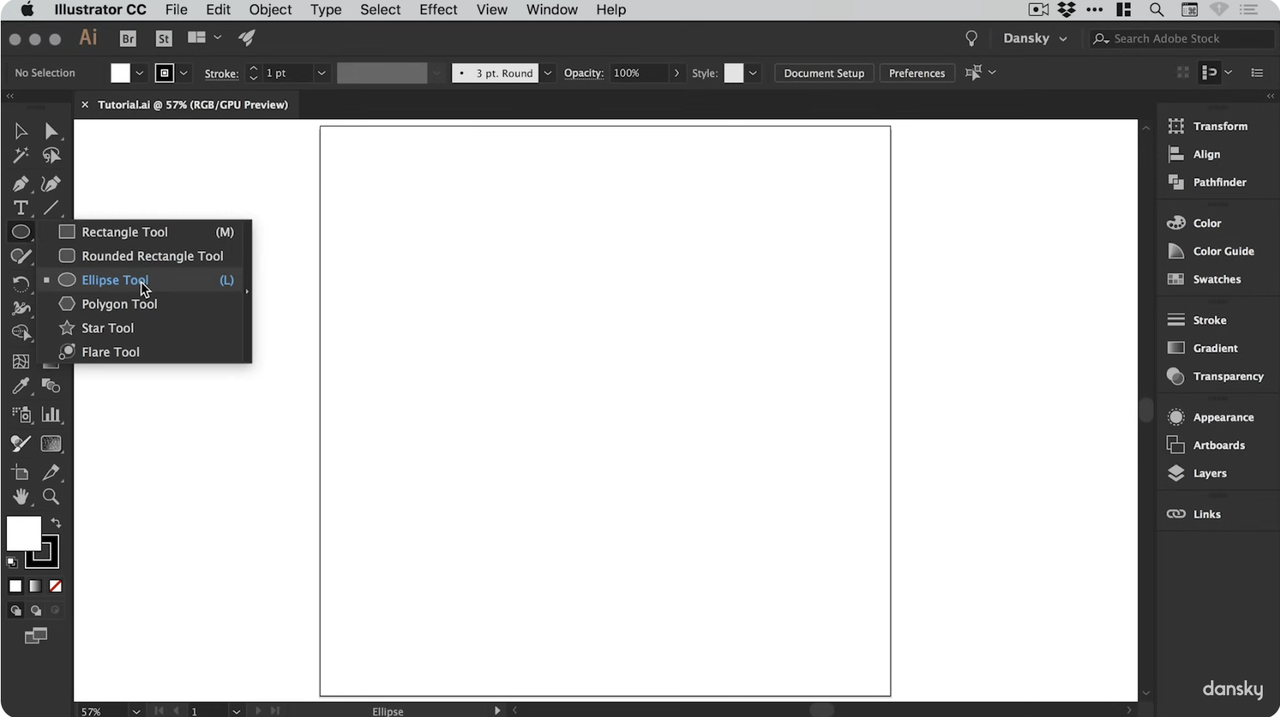Viewport: 1280px width, 717px height.
Task: Select the Selection tool arrow
Action: [20, 131]
